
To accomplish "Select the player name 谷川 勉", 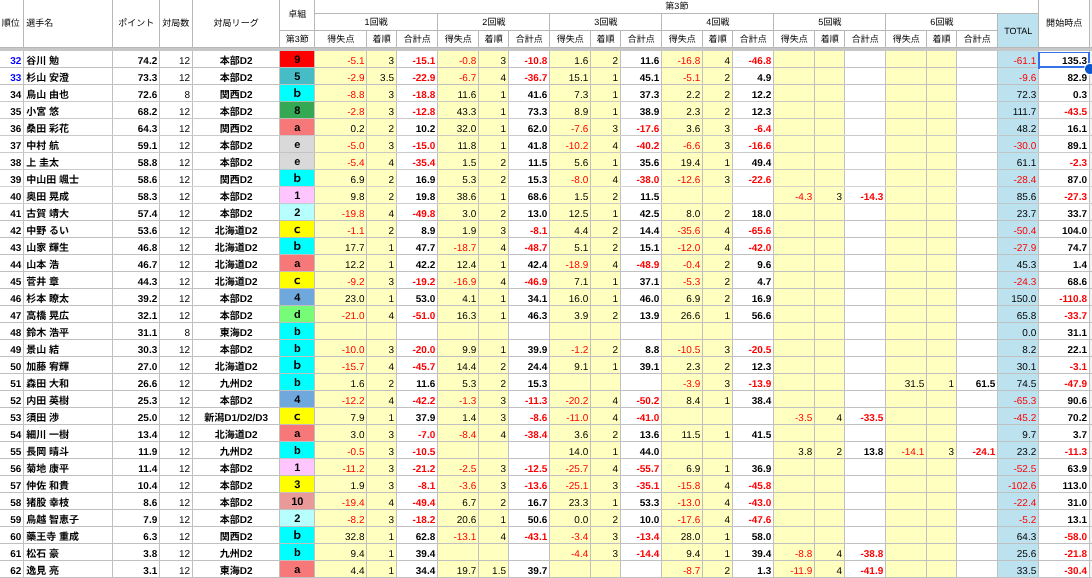I will (x=42, y=61).
